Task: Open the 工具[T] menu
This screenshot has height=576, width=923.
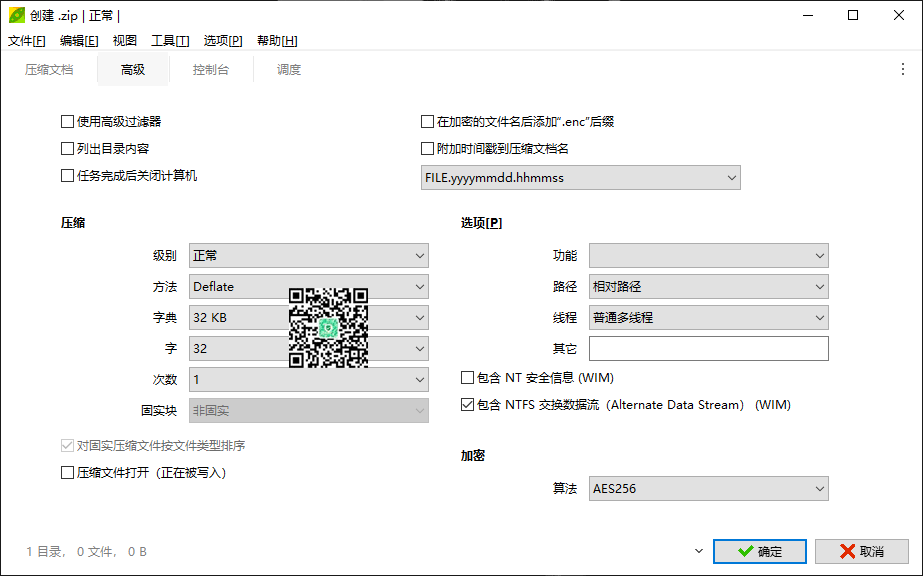Action: pyautogui.click(x=170, y=41)
